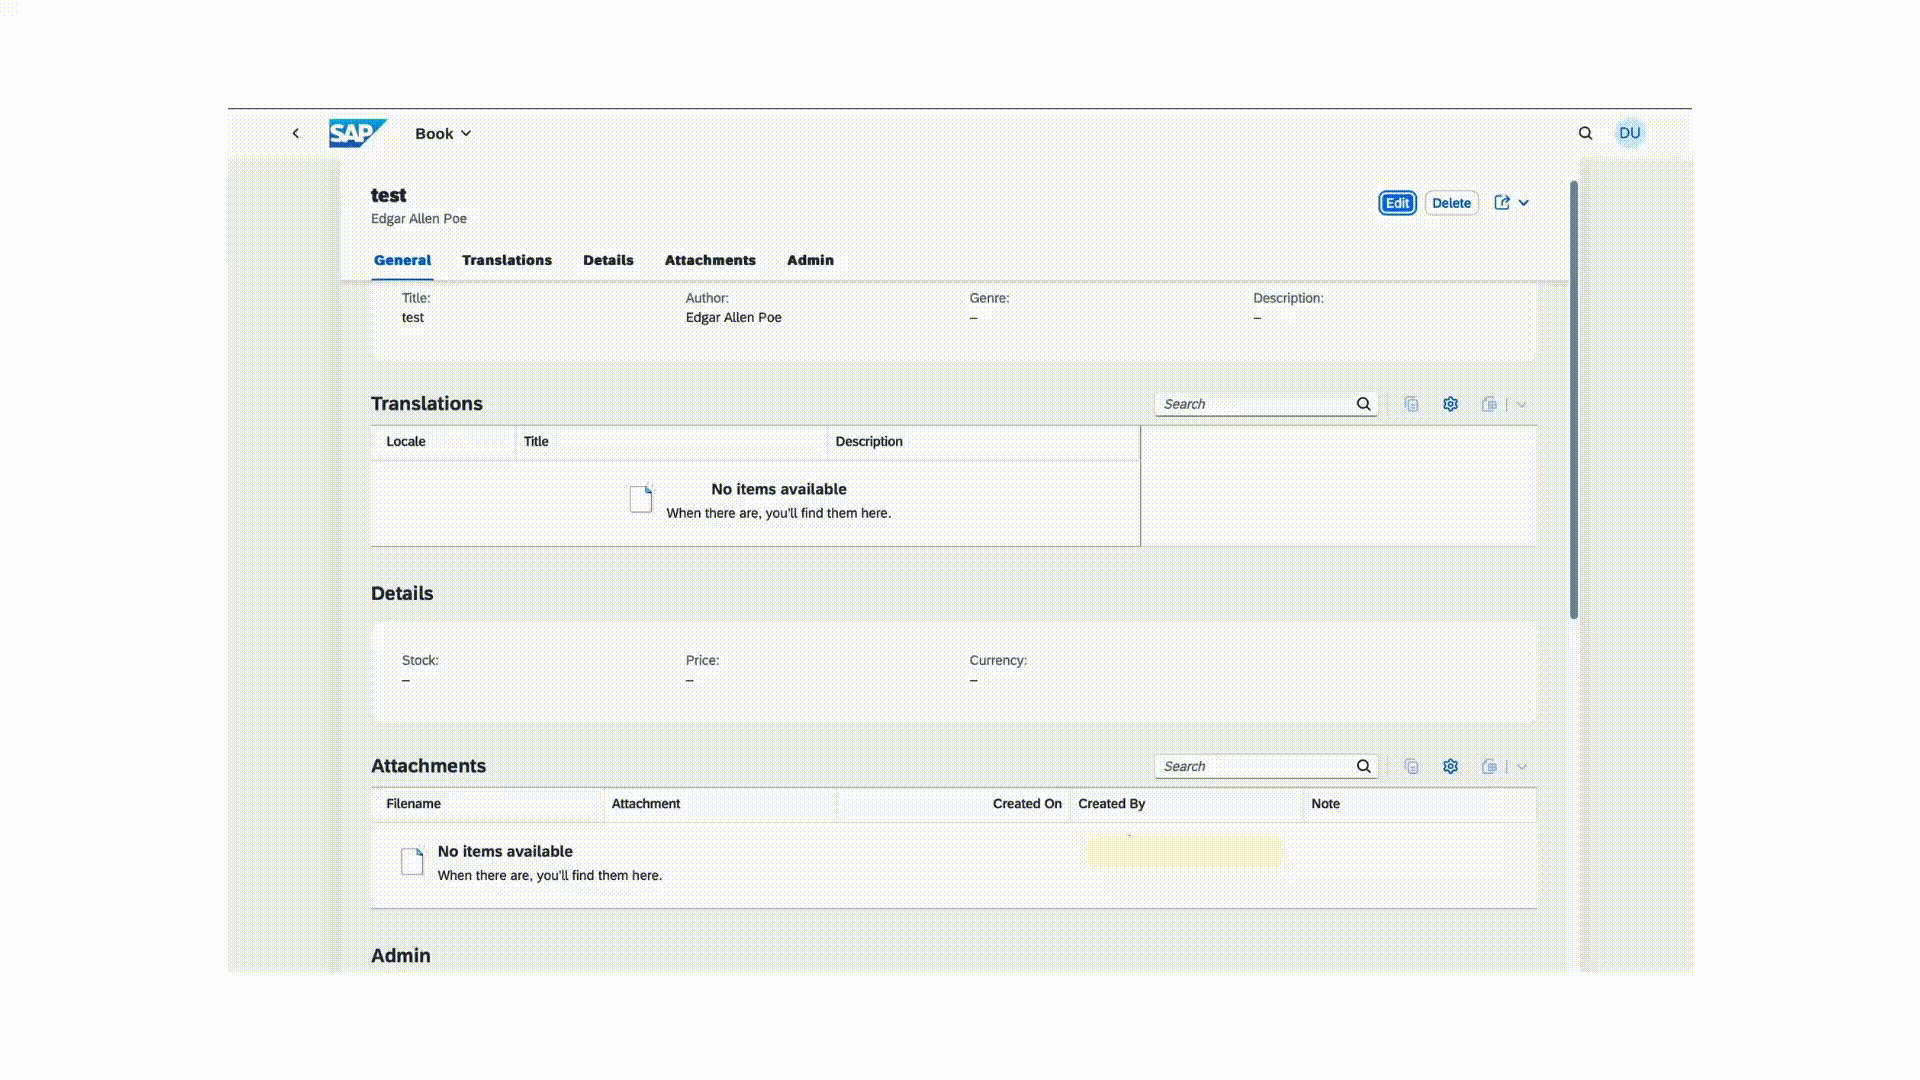Expand Translations export options chevron
The height and width of the screenshot is (1080, 1920).
pos(1521,404)
